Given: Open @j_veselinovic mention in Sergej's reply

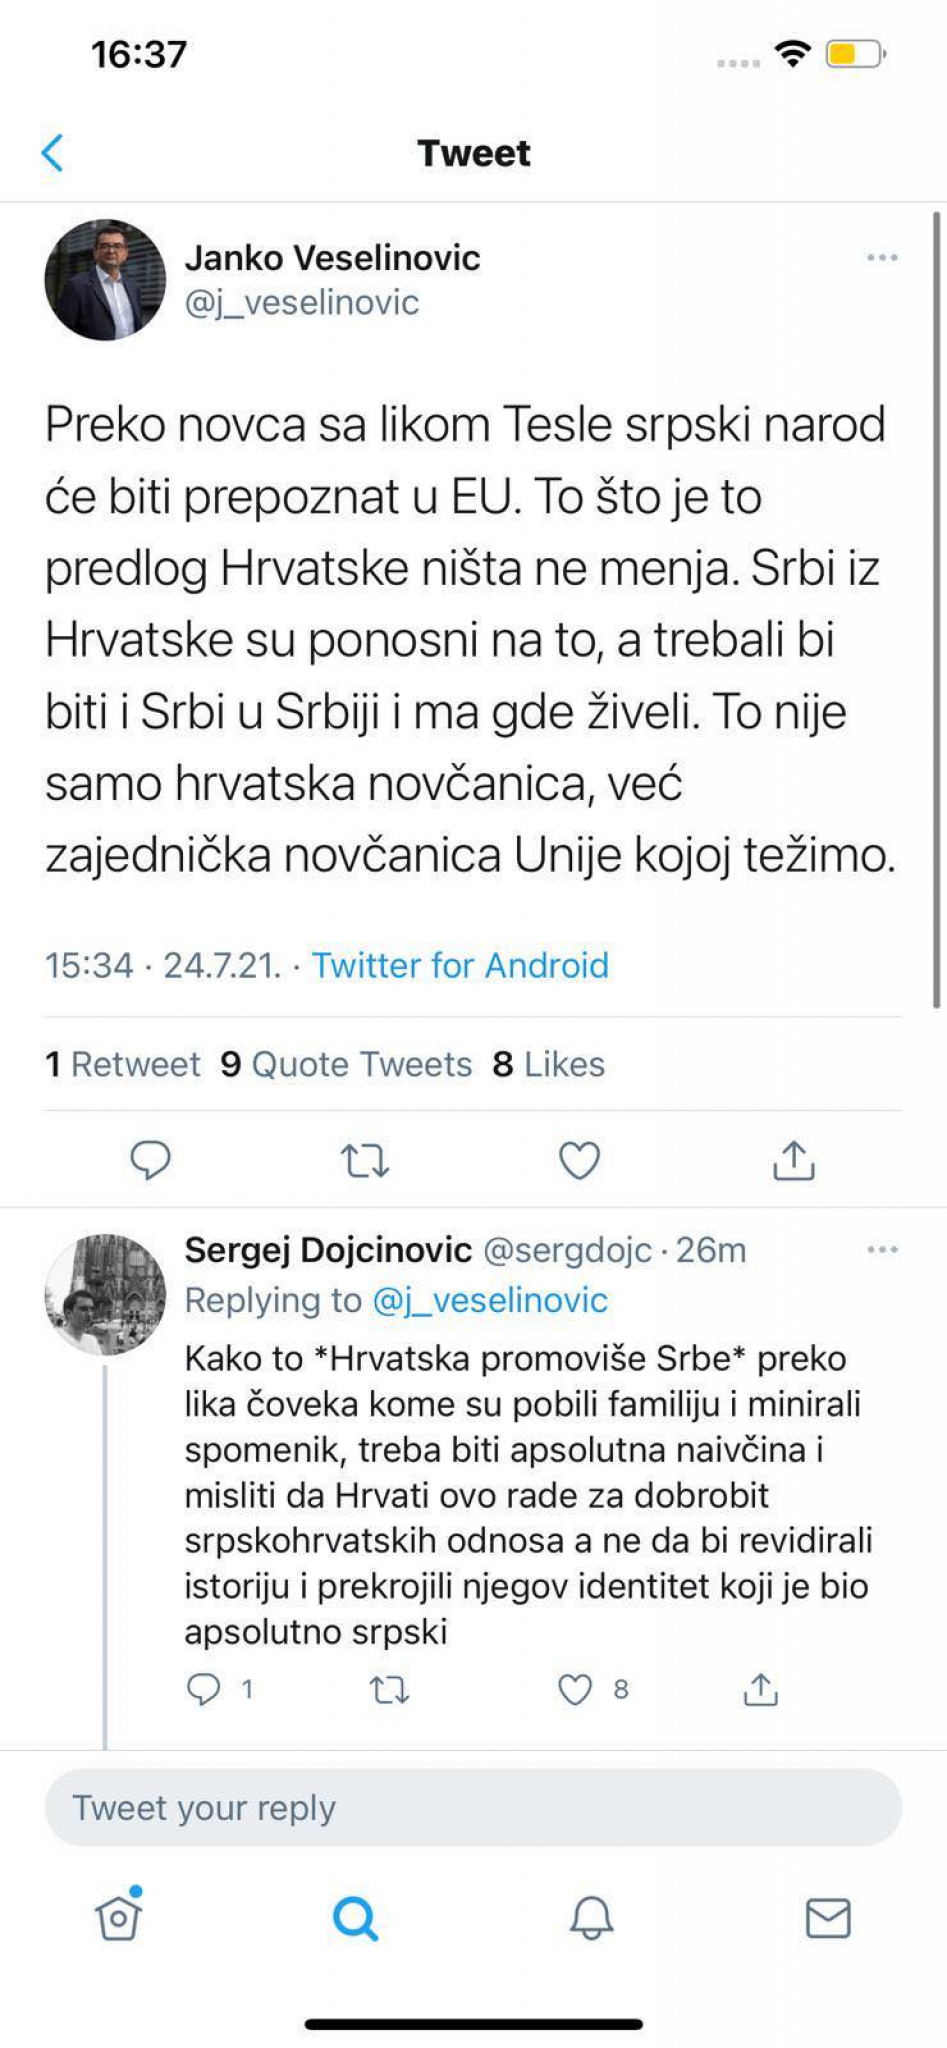Looking at the screenshot, I should (497, 1300).
